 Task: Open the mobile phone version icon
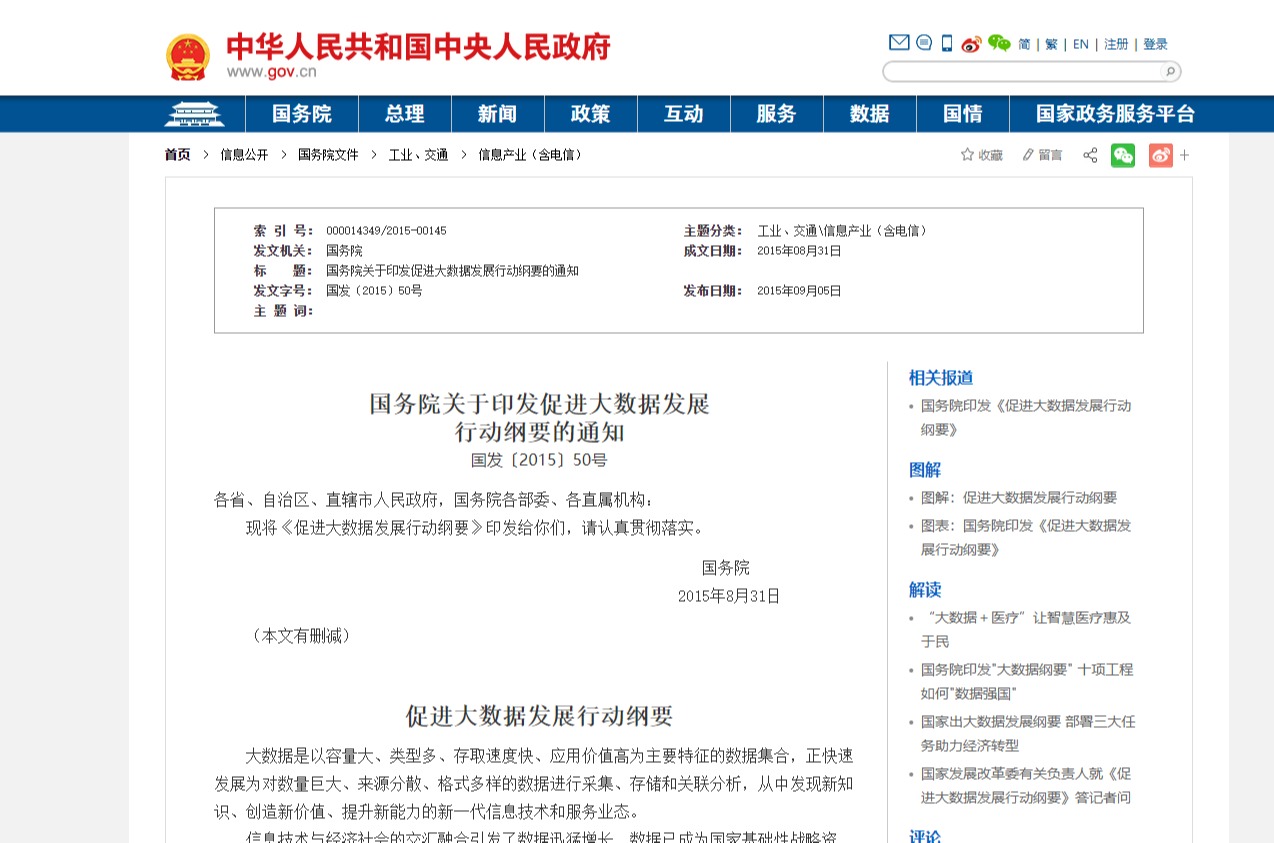pos(947,43)
